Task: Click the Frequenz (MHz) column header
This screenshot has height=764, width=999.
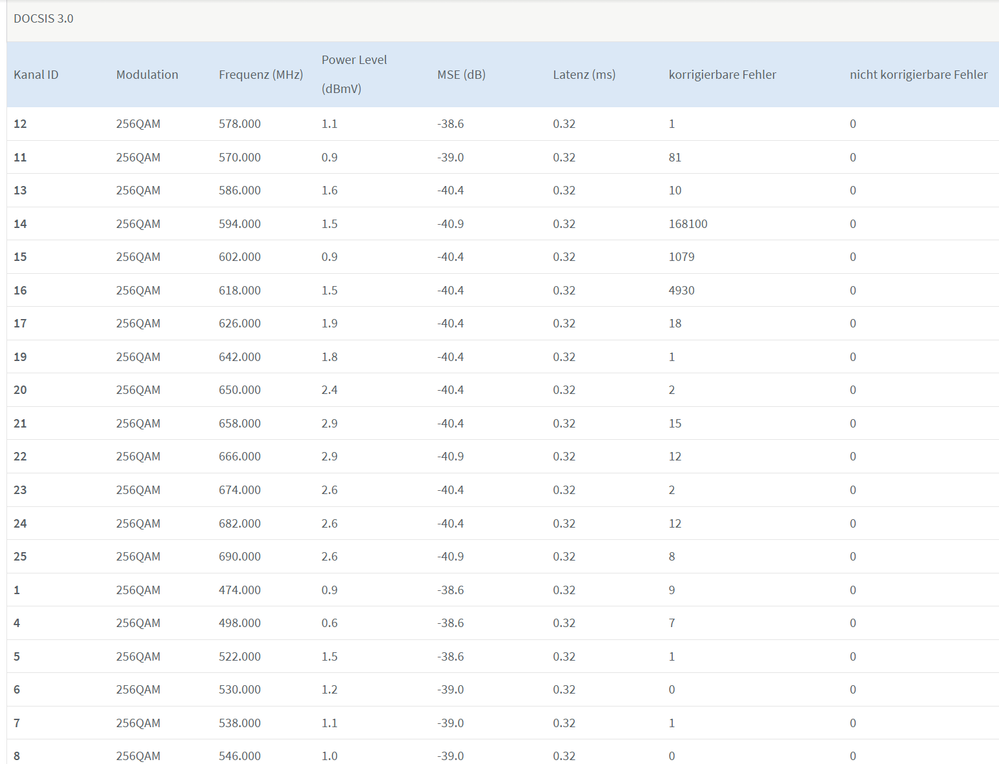Action: point(260,75)
